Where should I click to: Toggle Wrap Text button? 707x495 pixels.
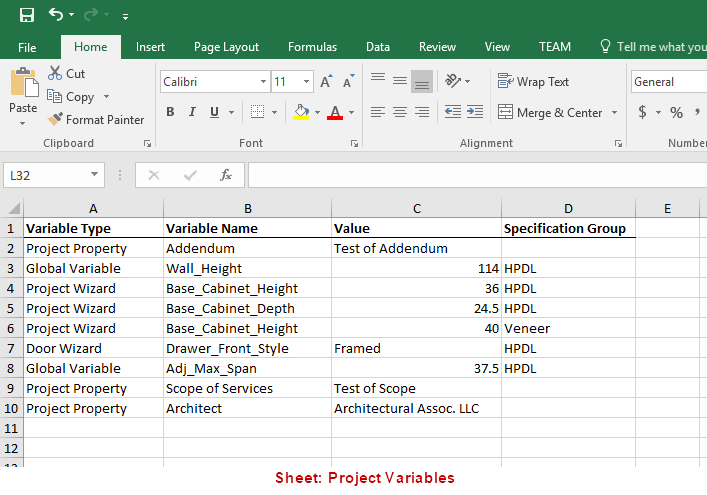click(x=533, y=82)
